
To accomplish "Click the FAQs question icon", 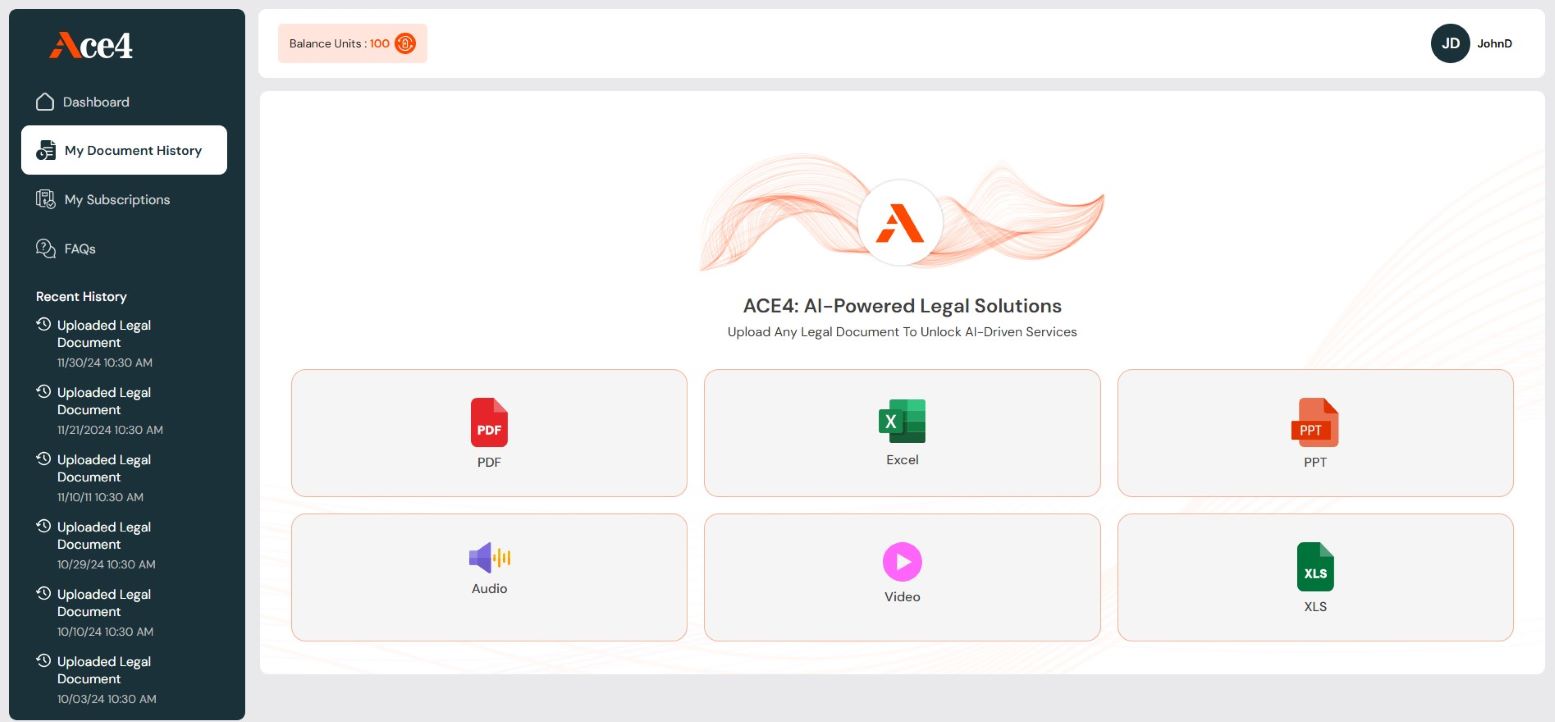I will point(46,249).
